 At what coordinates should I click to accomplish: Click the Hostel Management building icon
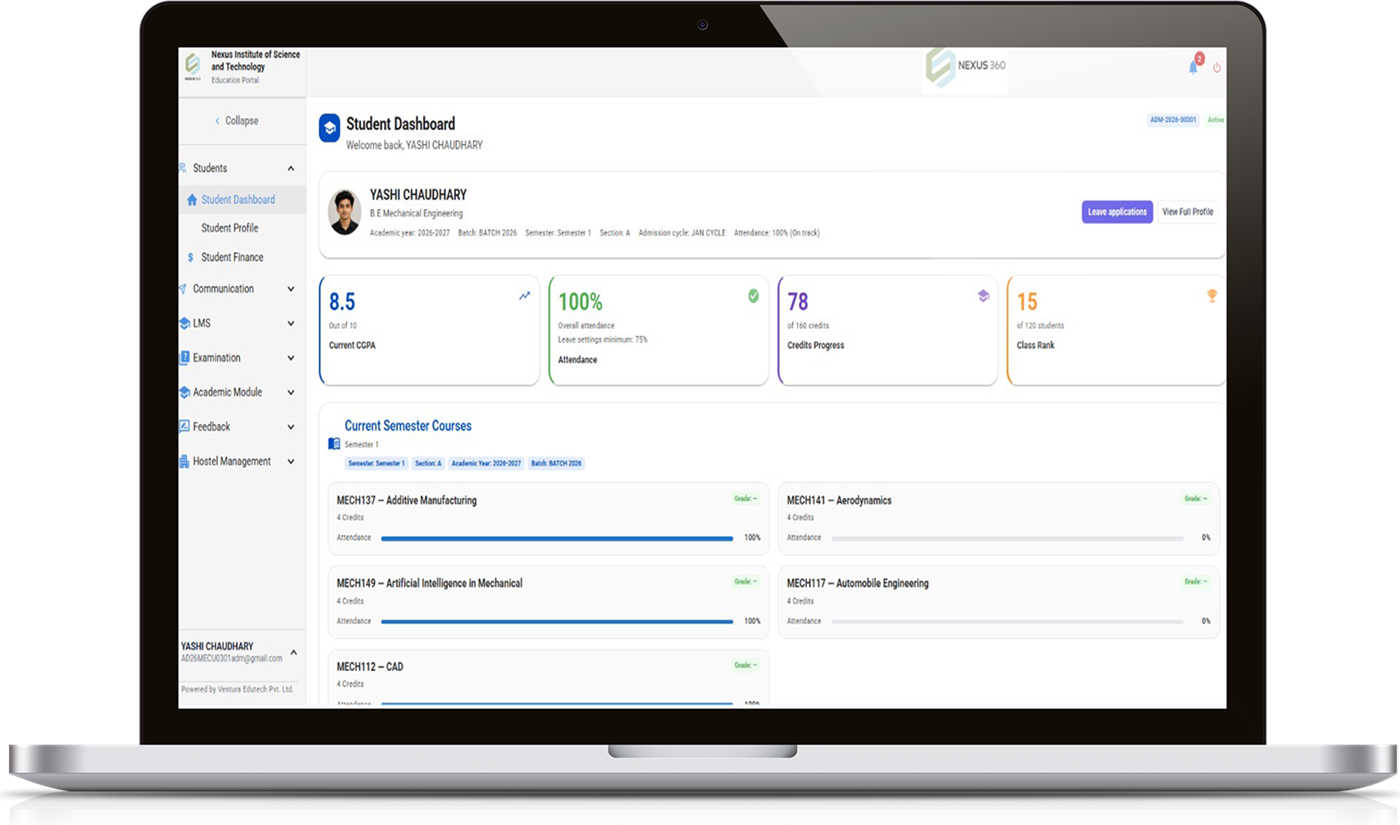point(184,461)
